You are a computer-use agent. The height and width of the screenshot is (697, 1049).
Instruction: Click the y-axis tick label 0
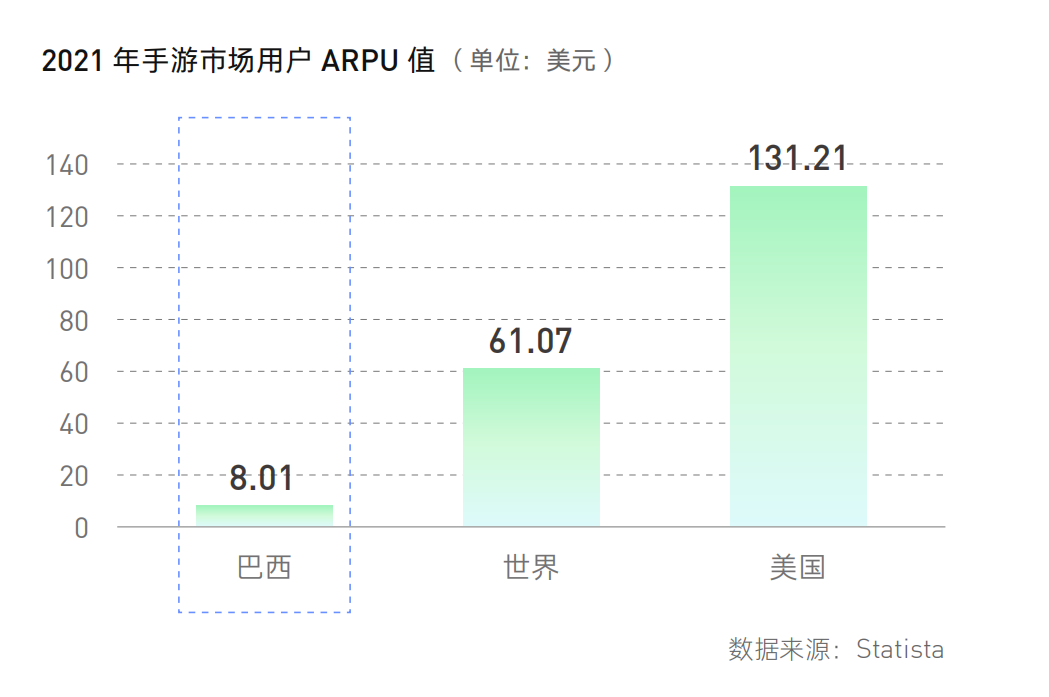click(x=81, y=528)
